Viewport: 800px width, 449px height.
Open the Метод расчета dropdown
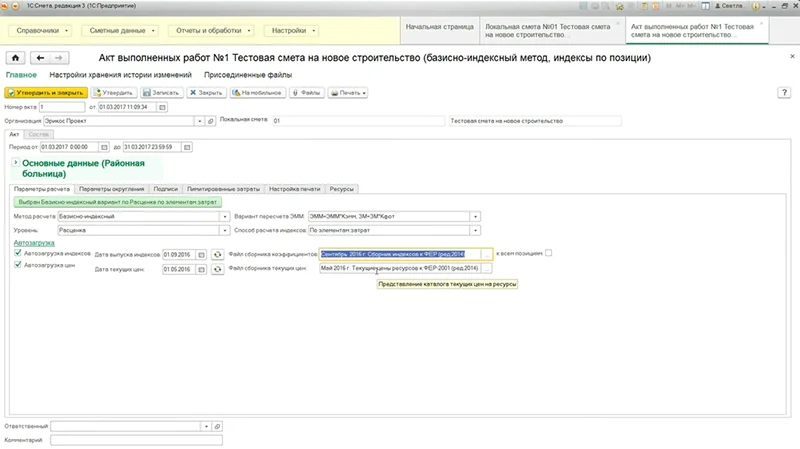(x=224, y=216)
